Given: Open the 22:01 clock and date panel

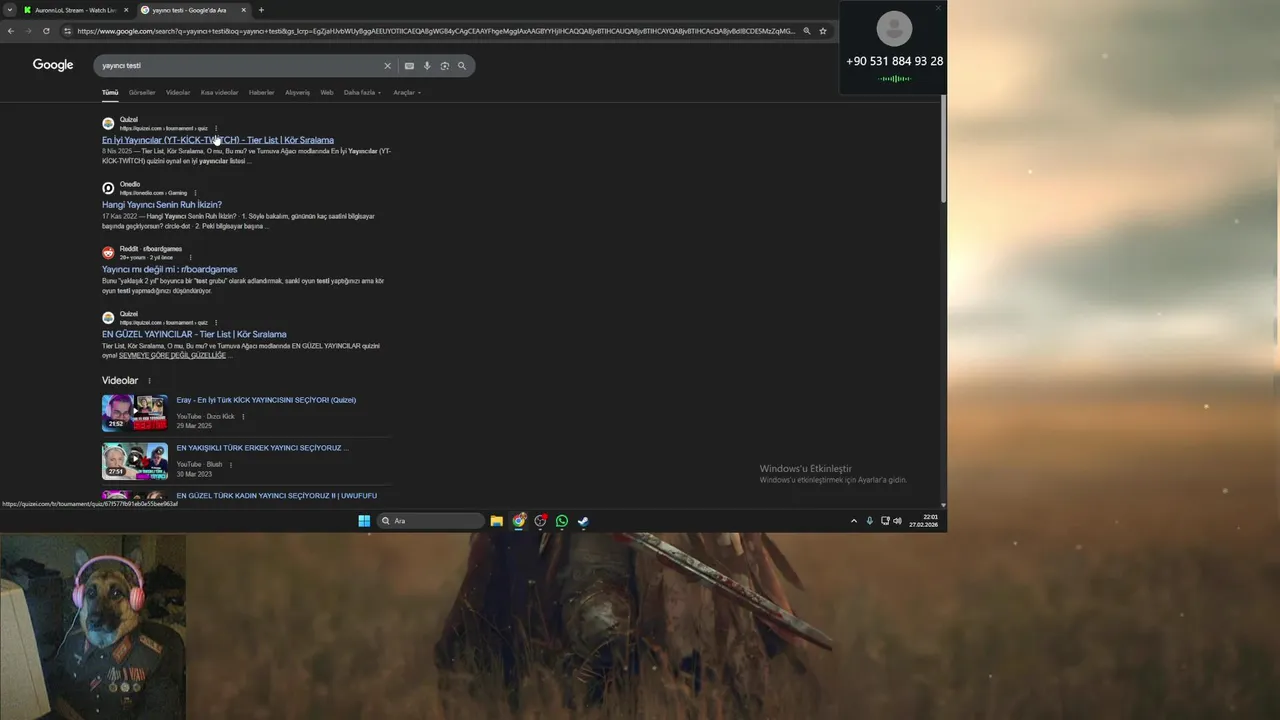Looking at the screenshot, I should 924,521.
